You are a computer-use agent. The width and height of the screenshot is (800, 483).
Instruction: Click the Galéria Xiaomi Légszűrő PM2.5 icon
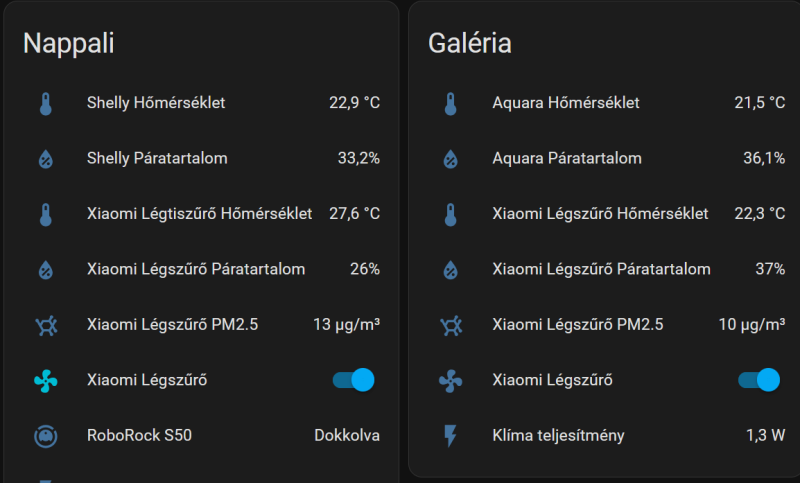pos(451,325)
